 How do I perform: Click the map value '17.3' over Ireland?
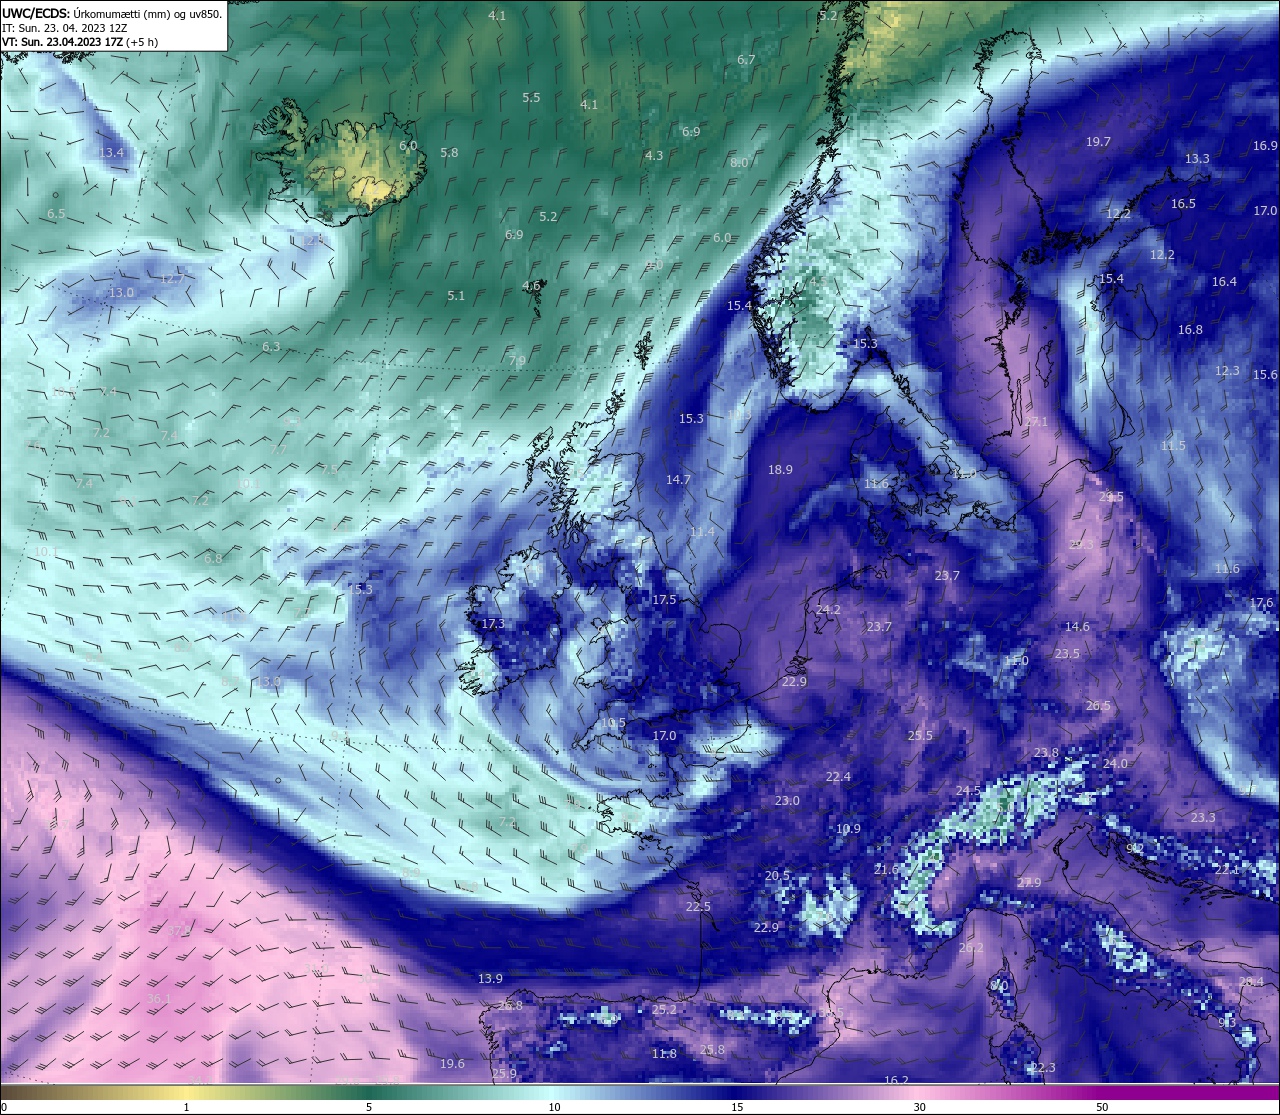click(x=493, y=624)
